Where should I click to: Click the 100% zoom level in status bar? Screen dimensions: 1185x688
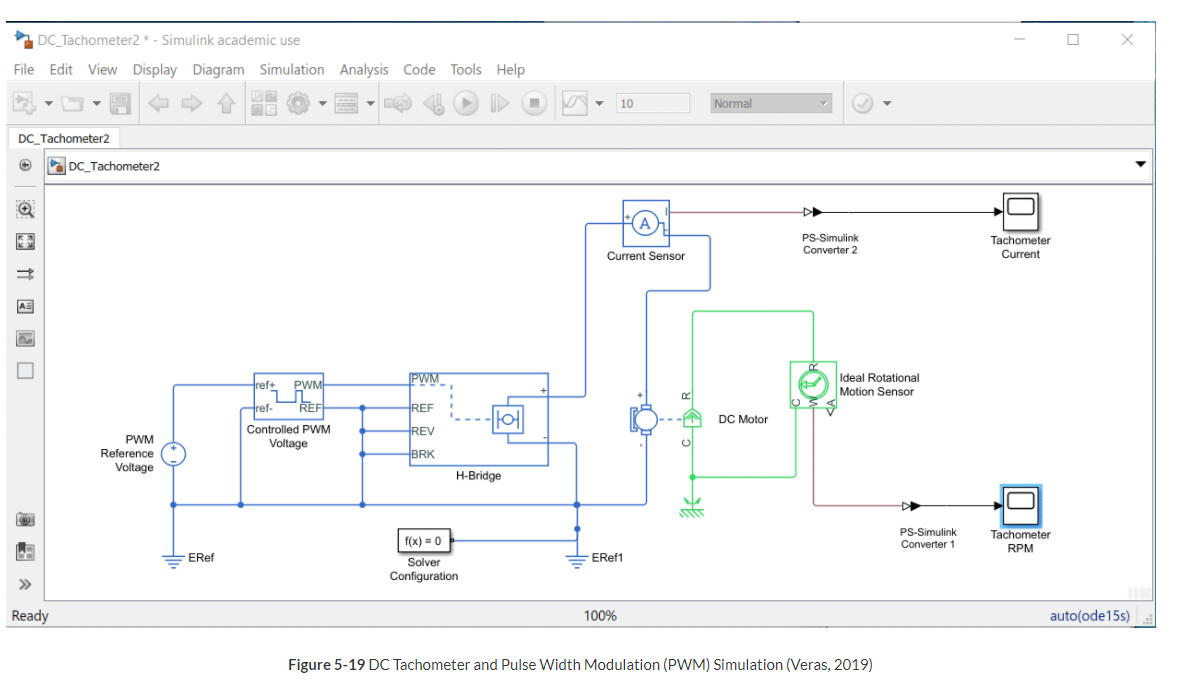tap(600, 615)
